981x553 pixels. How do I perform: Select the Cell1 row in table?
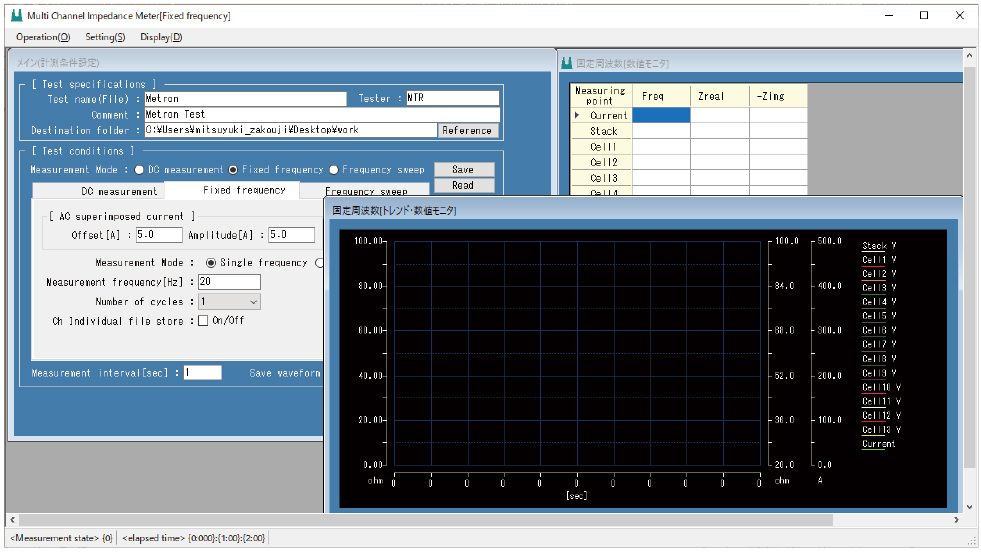click(604, 146)
